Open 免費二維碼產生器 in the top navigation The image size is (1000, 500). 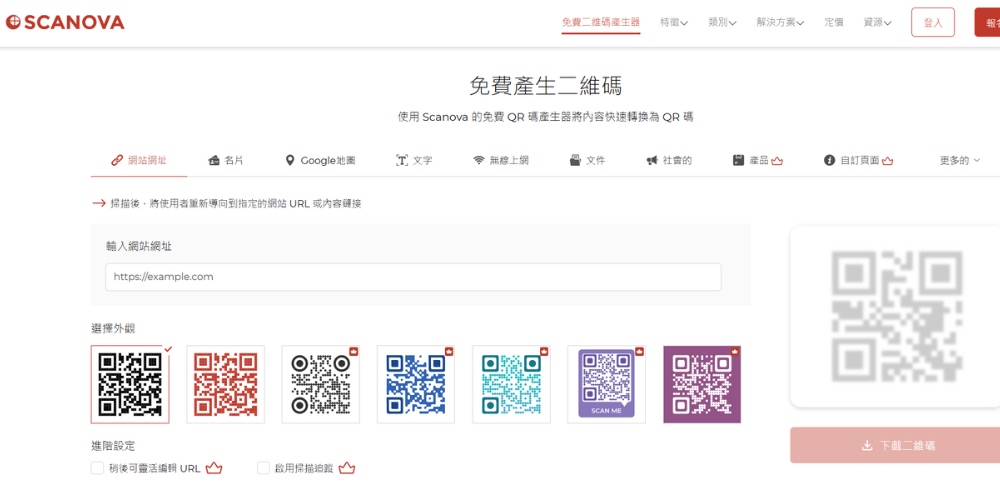(x=601, y=22)
